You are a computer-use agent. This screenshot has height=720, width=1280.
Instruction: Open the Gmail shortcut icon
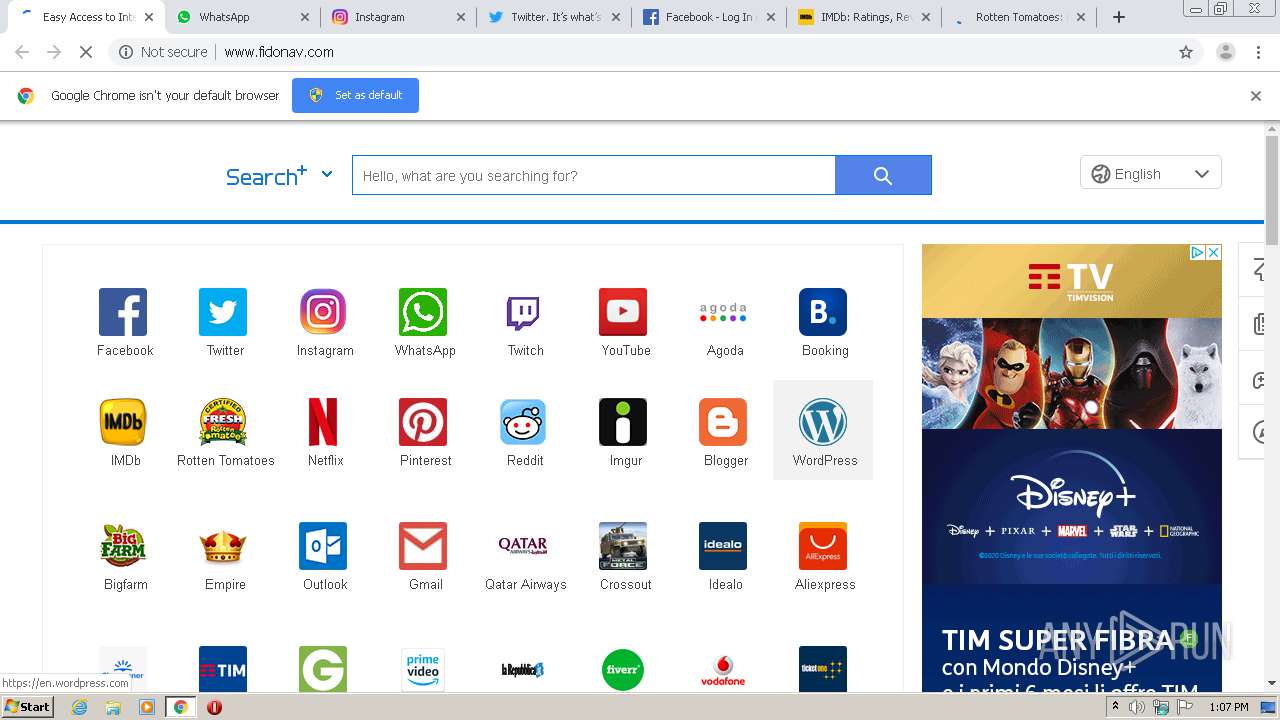click(423, 546)
